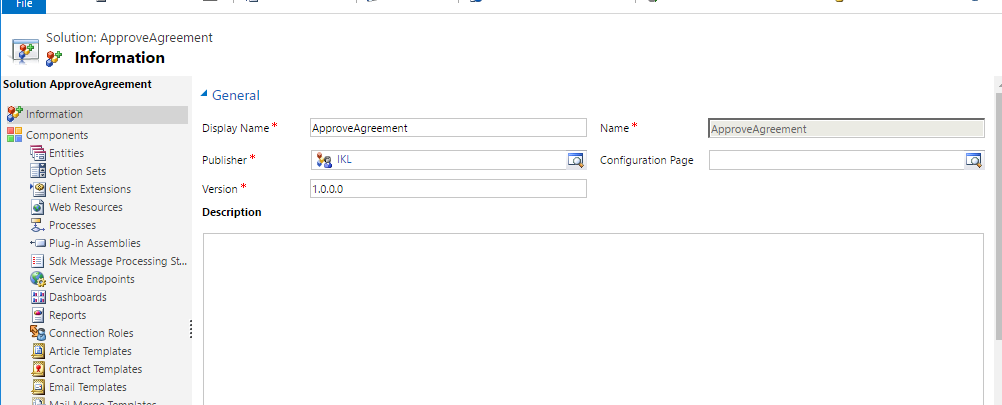Collapse the General section
The width and height of the screenshot is (1002, 405).
click(x=205, y=94)
